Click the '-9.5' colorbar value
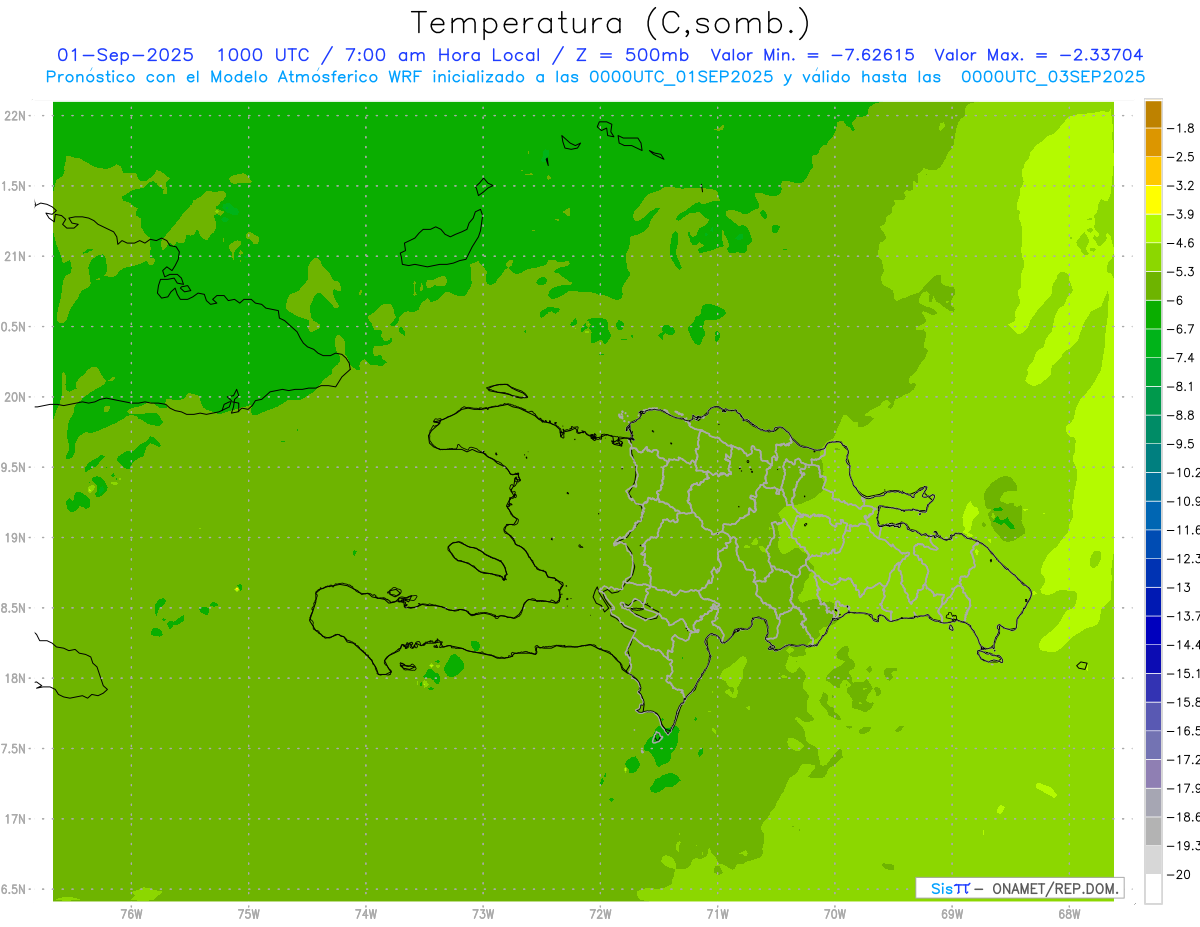The image size is (1200, 927). pos(1182,444)
